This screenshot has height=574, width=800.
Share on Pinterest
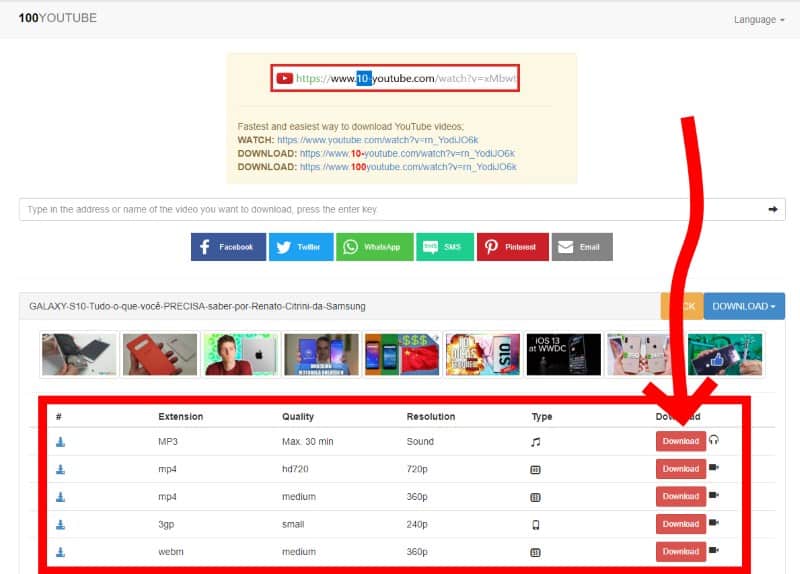pos(513,247)
